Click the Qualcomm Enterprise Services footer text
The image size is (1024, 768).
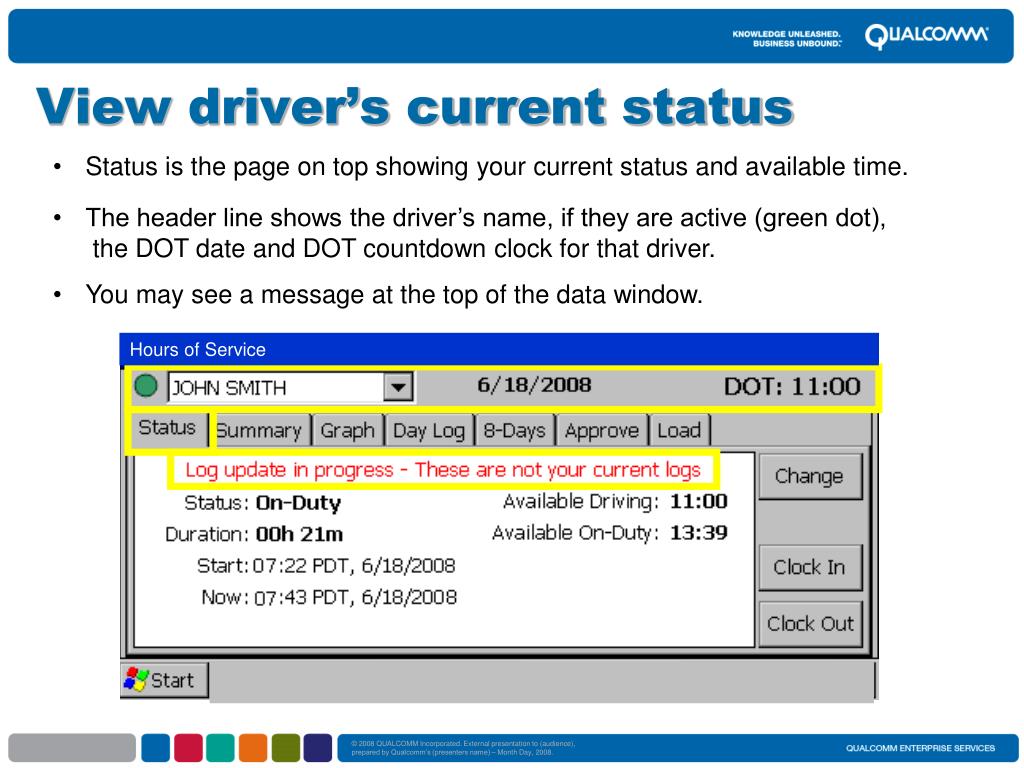click(920, 748)
